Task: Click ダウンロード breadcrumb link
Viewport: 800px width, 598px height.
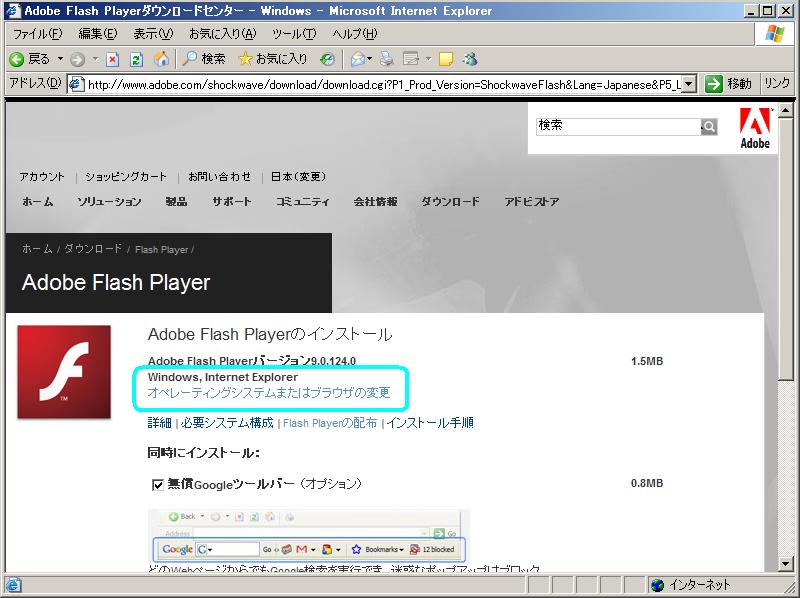Action: tap(93, 249)
